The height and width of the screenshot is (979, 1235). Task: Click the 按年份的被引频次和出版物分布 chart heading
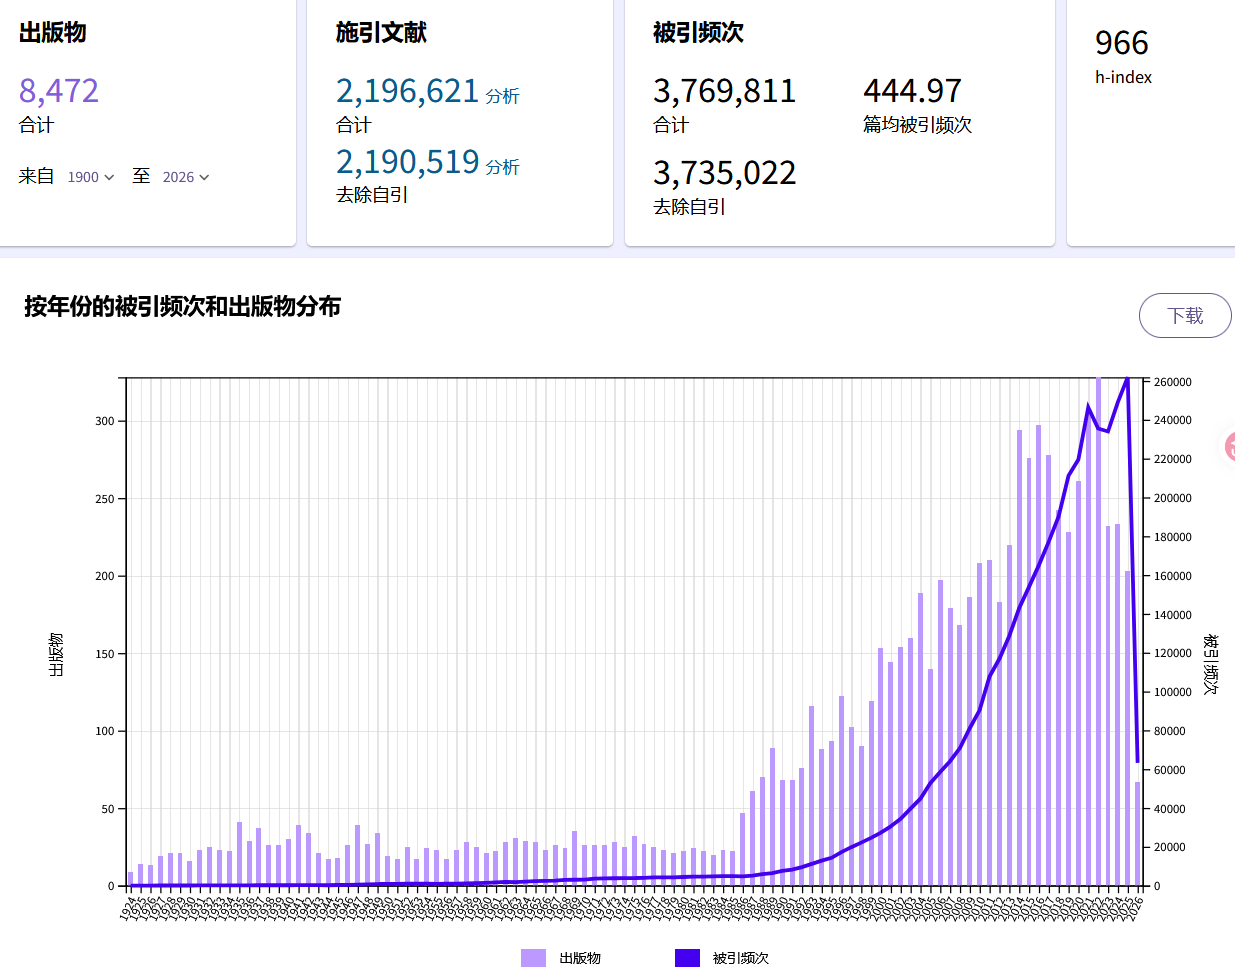(x=182, y=306)
